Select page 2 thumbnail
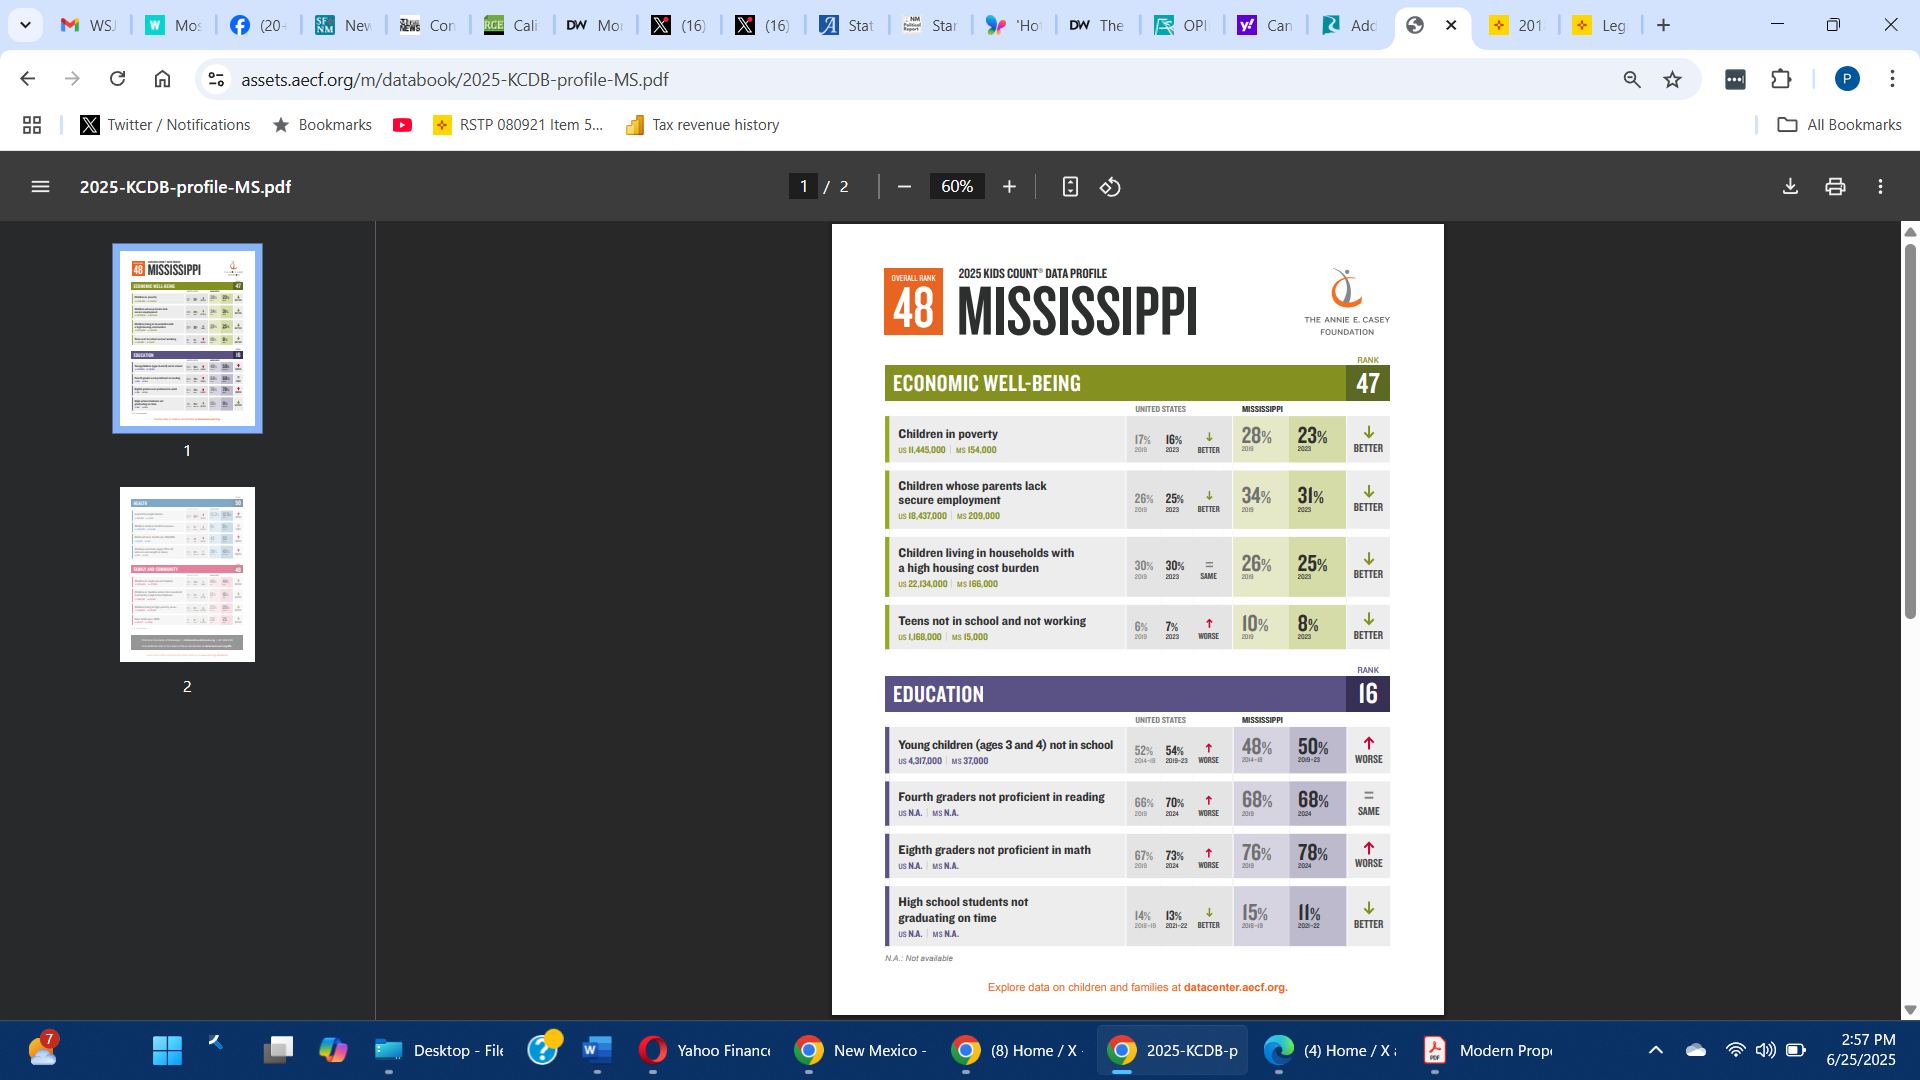The width and height of the screenshot is (1920, 1080). point(187,574)
